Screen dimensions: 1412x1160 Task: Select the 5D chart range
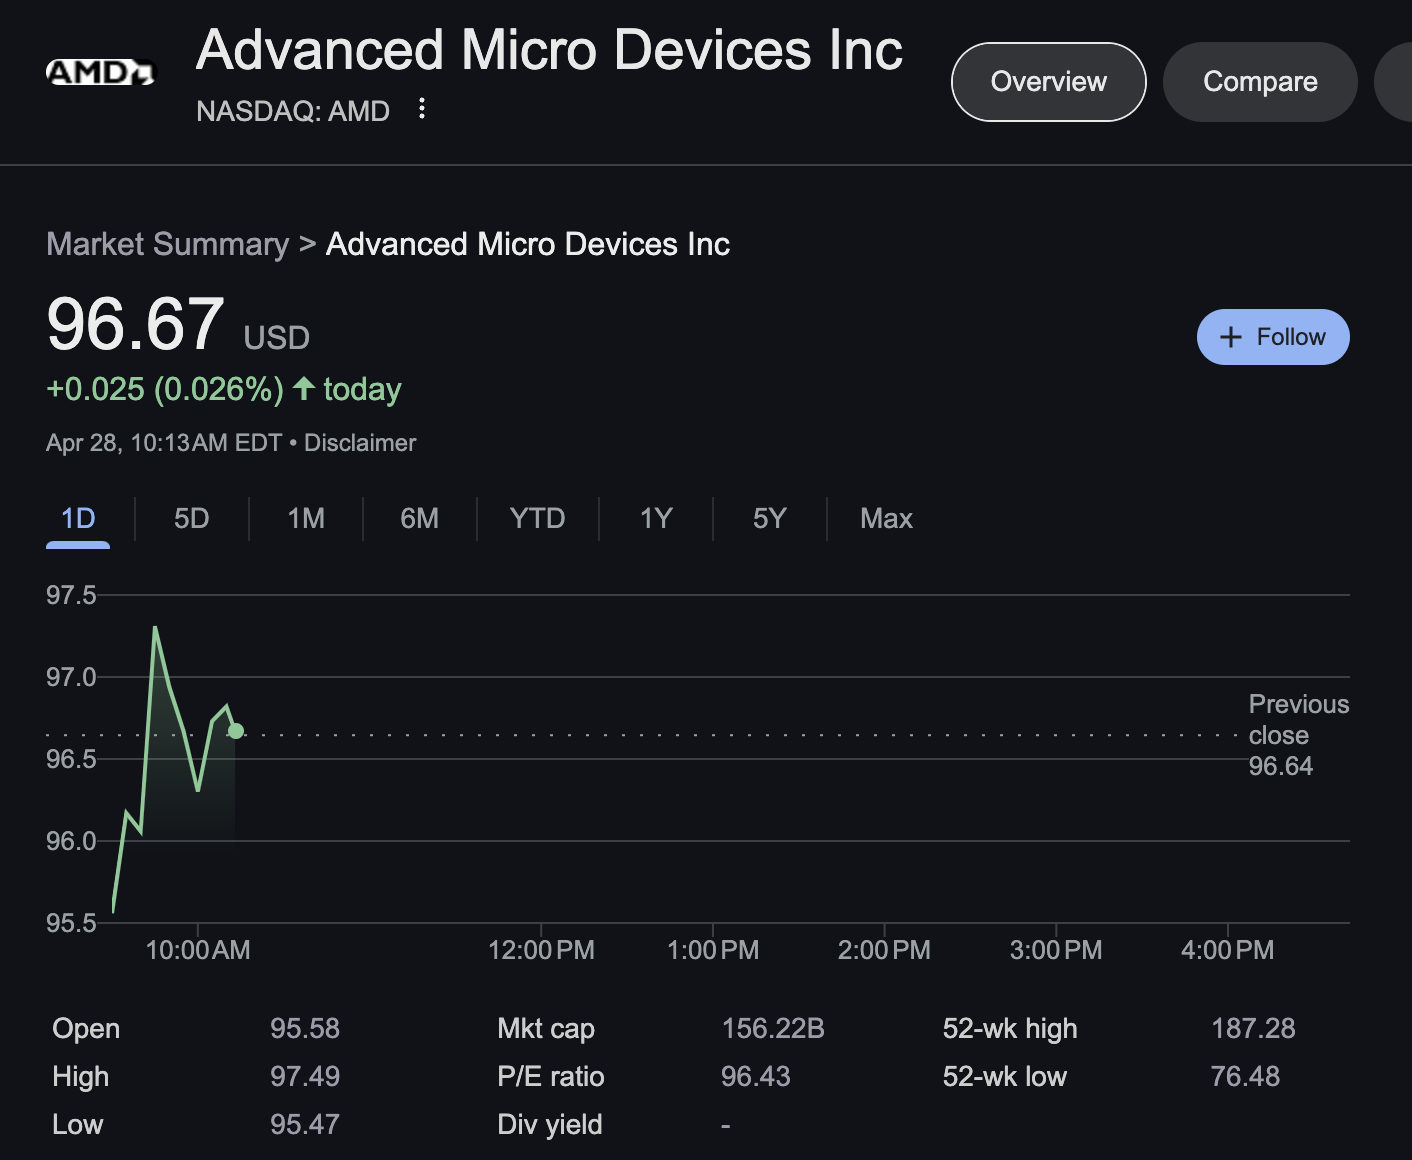point(191,518)
